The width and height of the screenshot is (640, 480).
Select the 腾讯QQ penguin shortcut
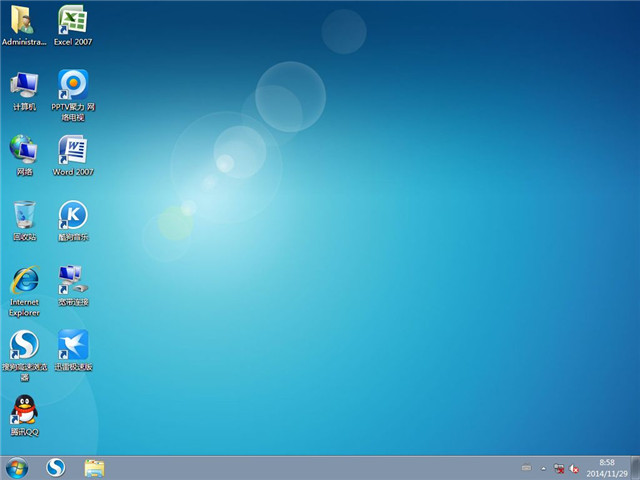[x=24, y=416]
